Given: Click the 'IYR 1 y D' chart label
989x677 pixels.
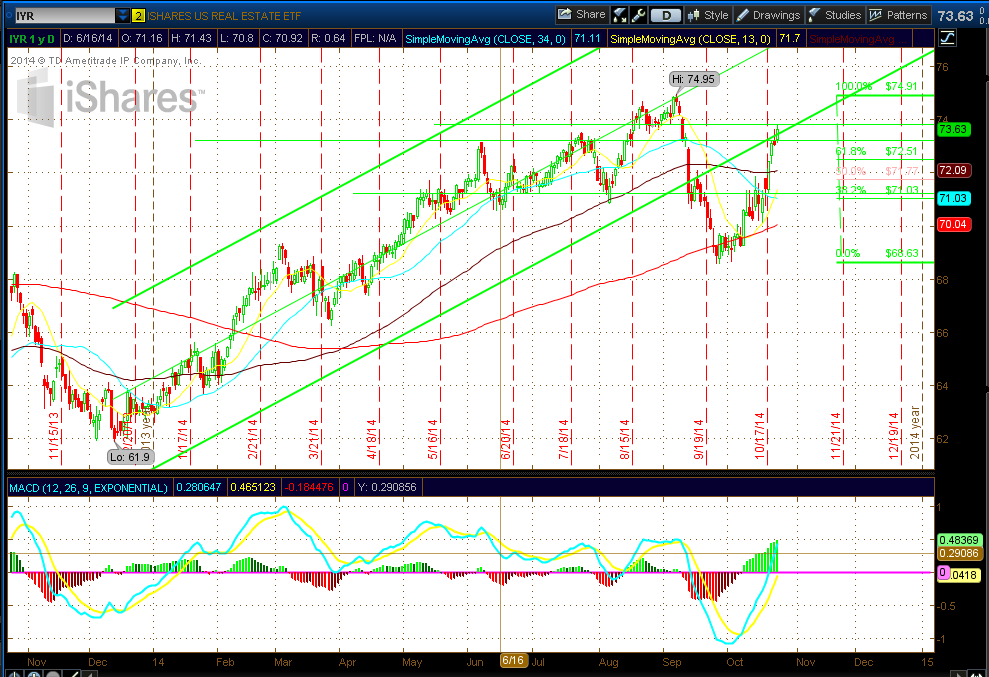Looking at the screenshot, I should pos(32,39).
